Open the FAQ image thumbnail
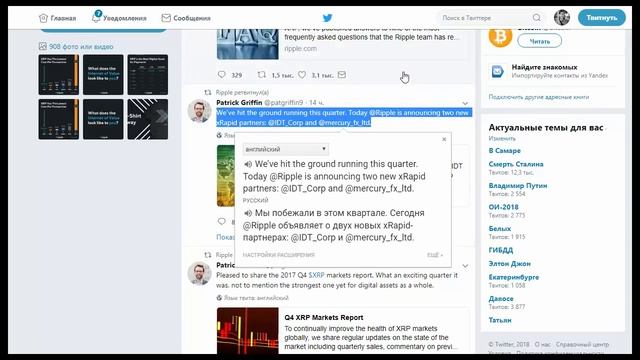The image size is (640, 360). pos(248,44)
